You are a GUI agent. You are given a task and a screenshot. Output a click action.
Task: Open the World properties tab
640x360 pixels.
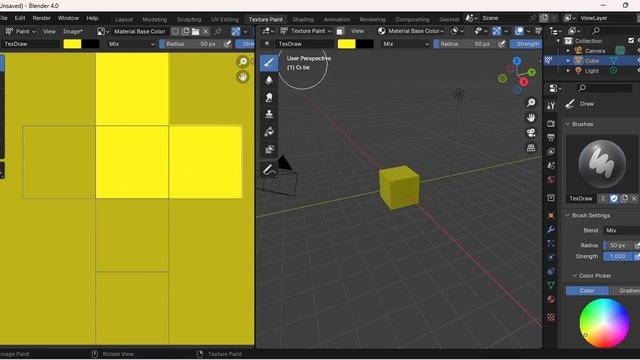coord(551,180)
